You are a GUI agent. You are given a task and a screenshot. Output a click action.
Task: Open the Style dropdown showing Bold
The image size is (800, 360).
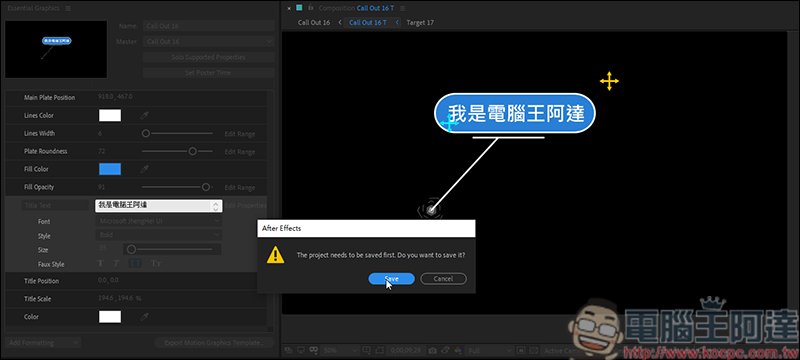click(158, 235)
